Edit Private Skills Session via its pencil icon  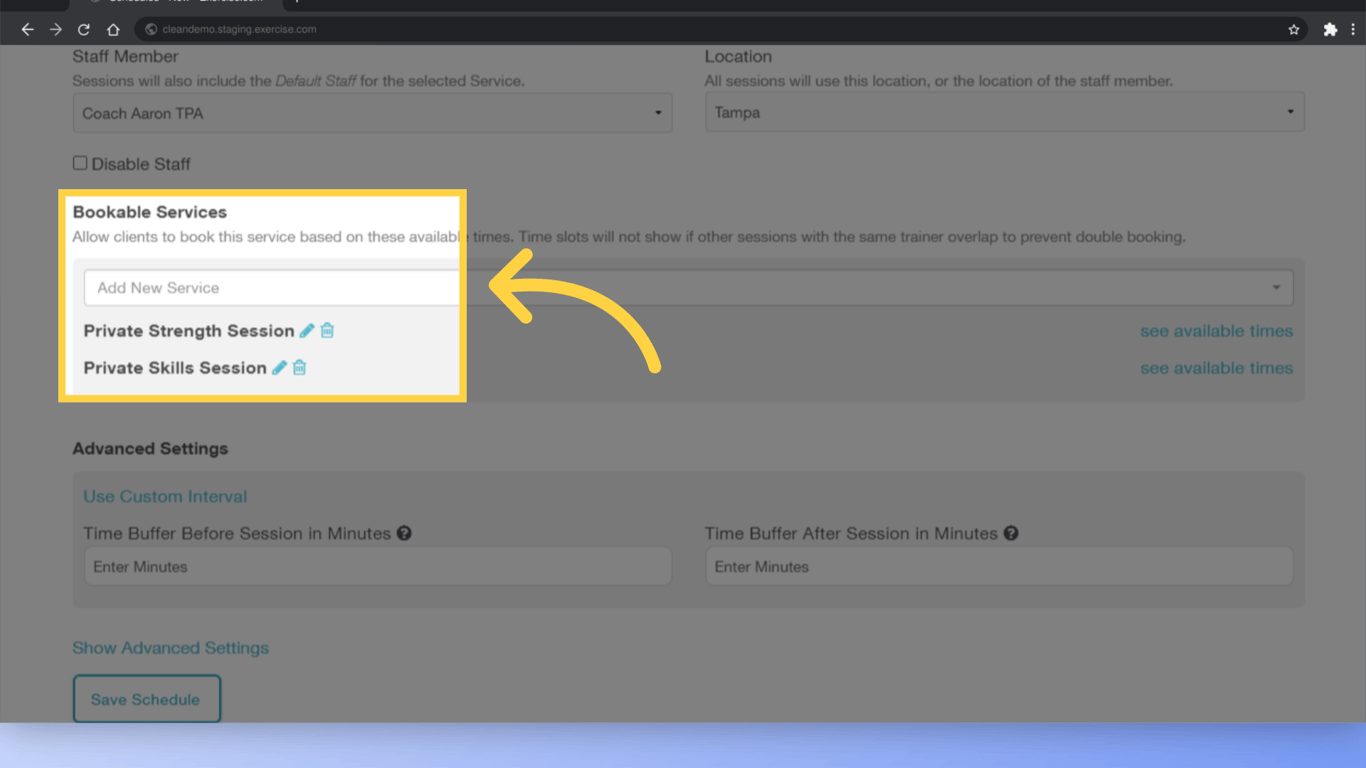278,367
